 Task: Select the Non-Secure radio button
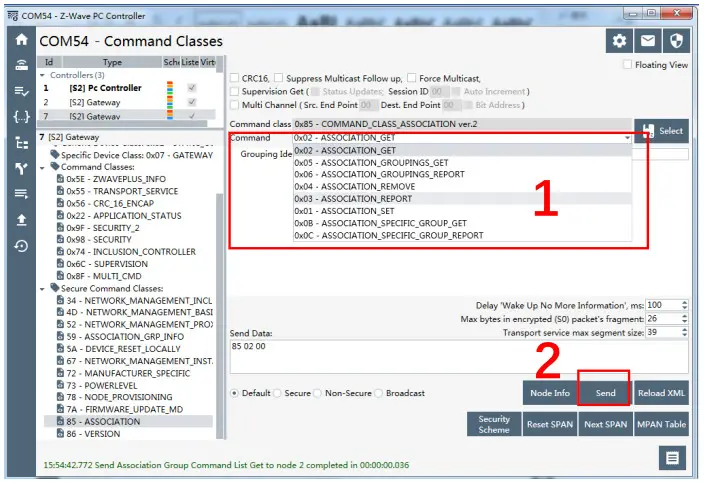coord(317,393)
